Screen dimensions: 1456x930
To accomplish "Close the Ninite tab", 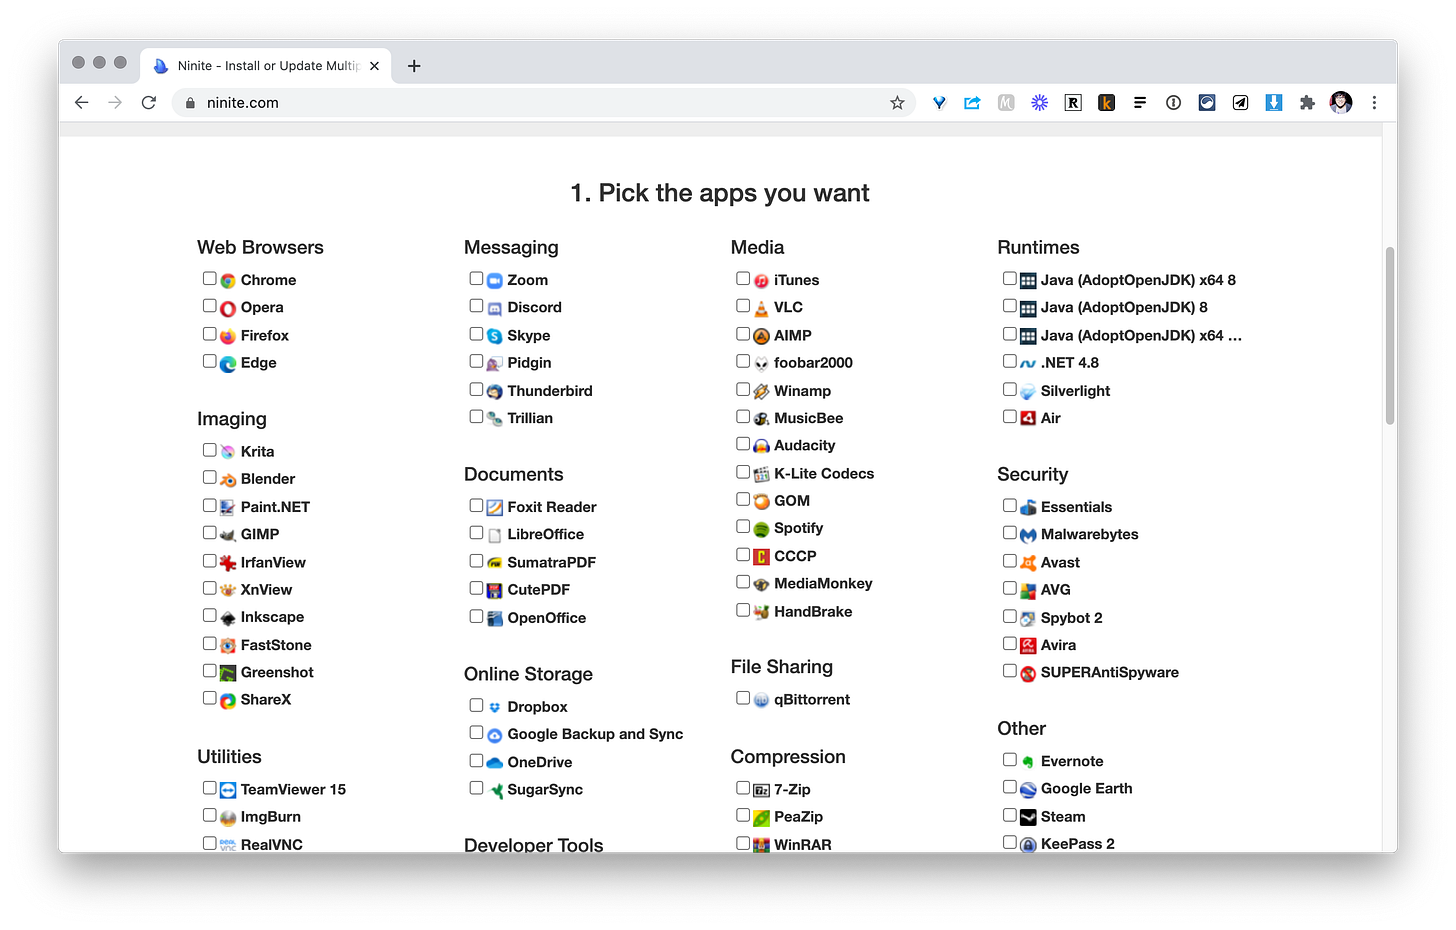I will pyautogui.click(x=374, y=66).
